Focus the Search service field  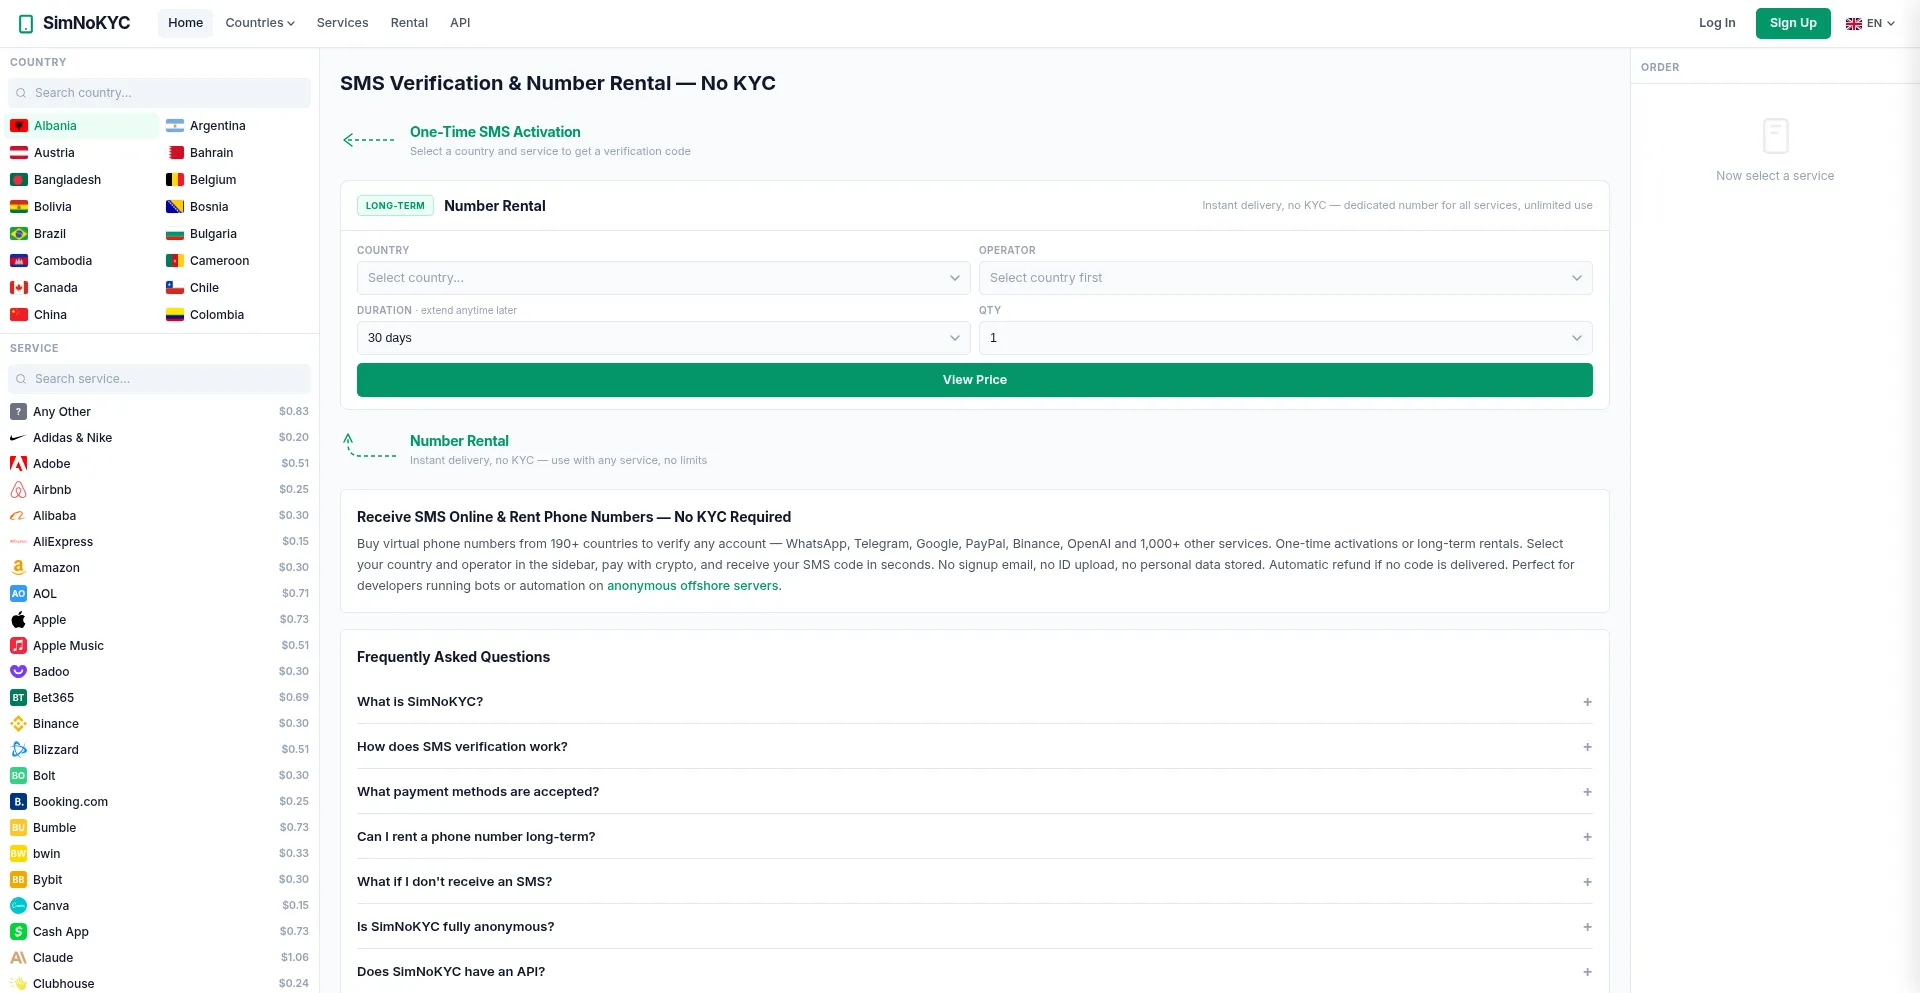[x=160, y=379]
